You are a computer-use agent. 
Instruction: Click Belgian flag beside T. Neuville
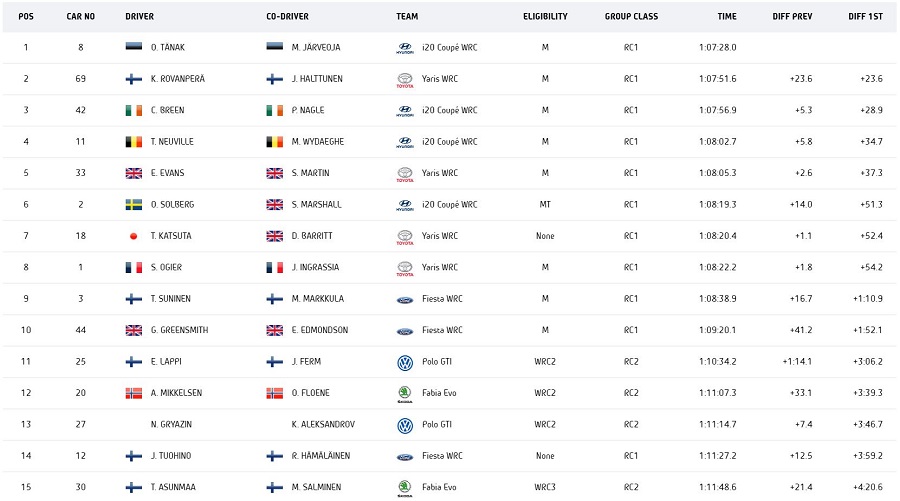[134, 142]
